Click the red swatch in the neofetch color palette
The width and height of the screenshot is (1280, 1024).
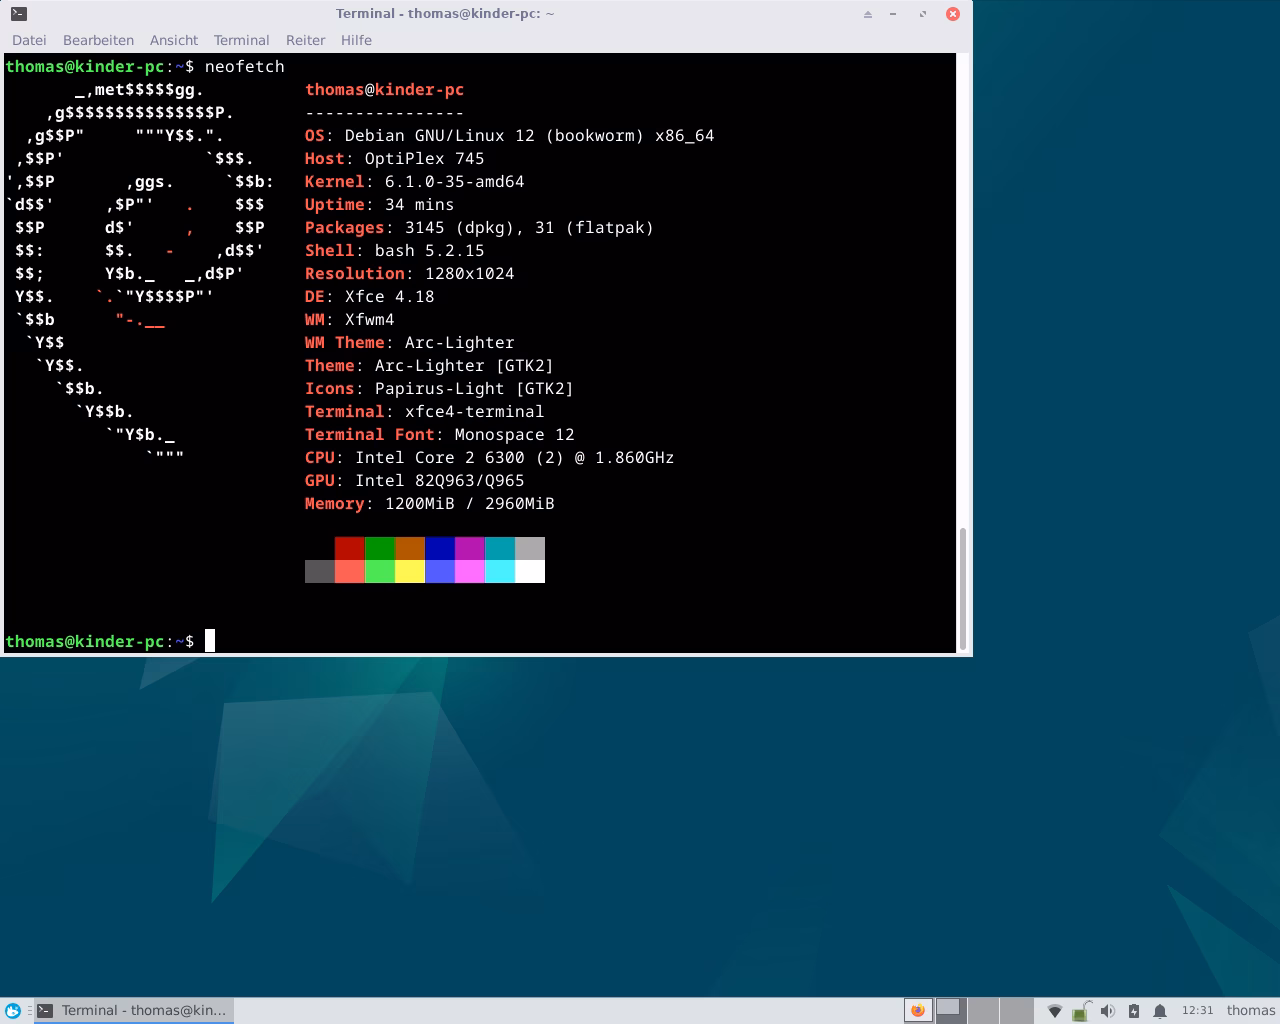pyautogui.click(x=350, y=548)
